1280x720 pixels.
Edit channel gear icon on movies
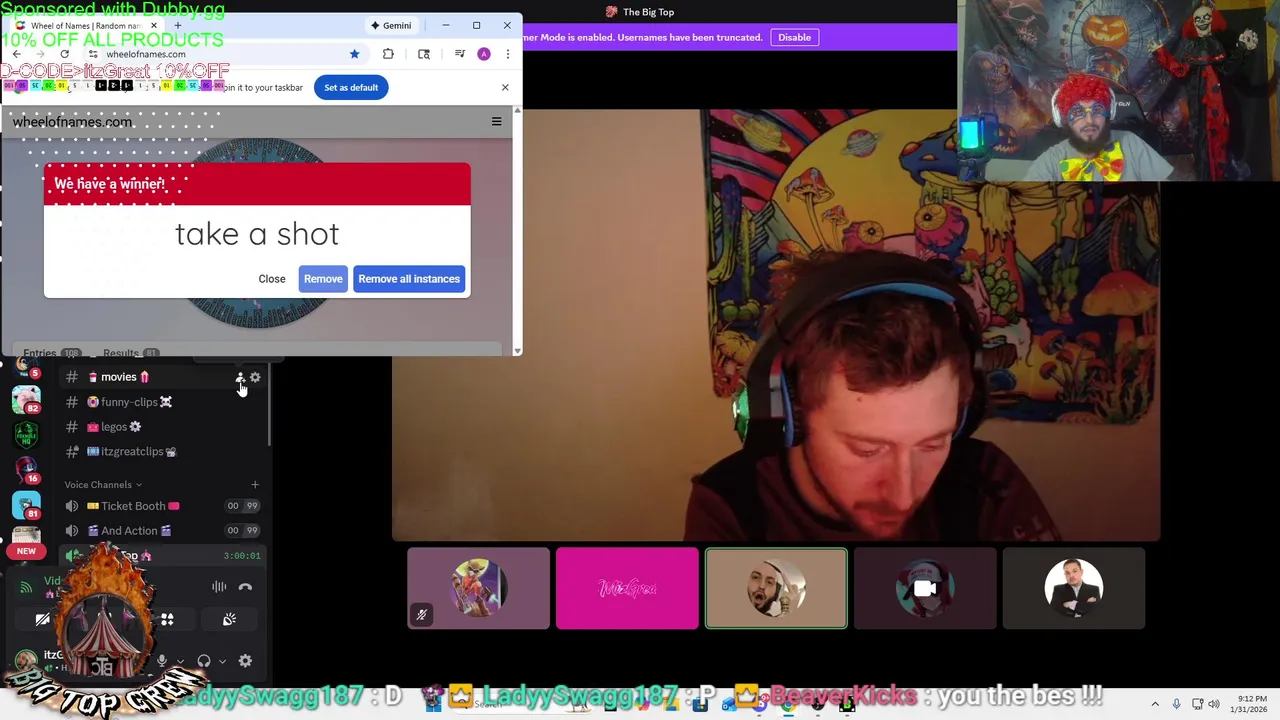pyautogui.click(x=255, y=377)
